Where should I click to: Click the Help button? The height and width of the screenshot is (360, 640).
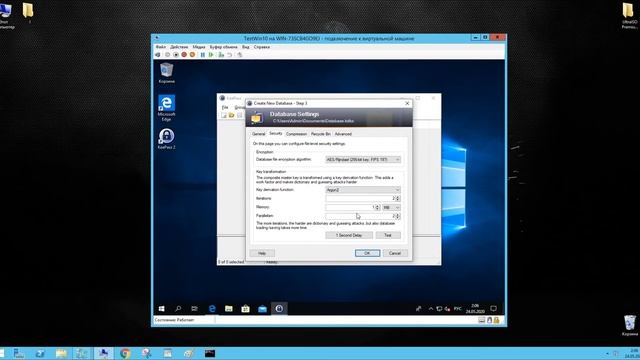pyautogui.click(x=262, y=253)
